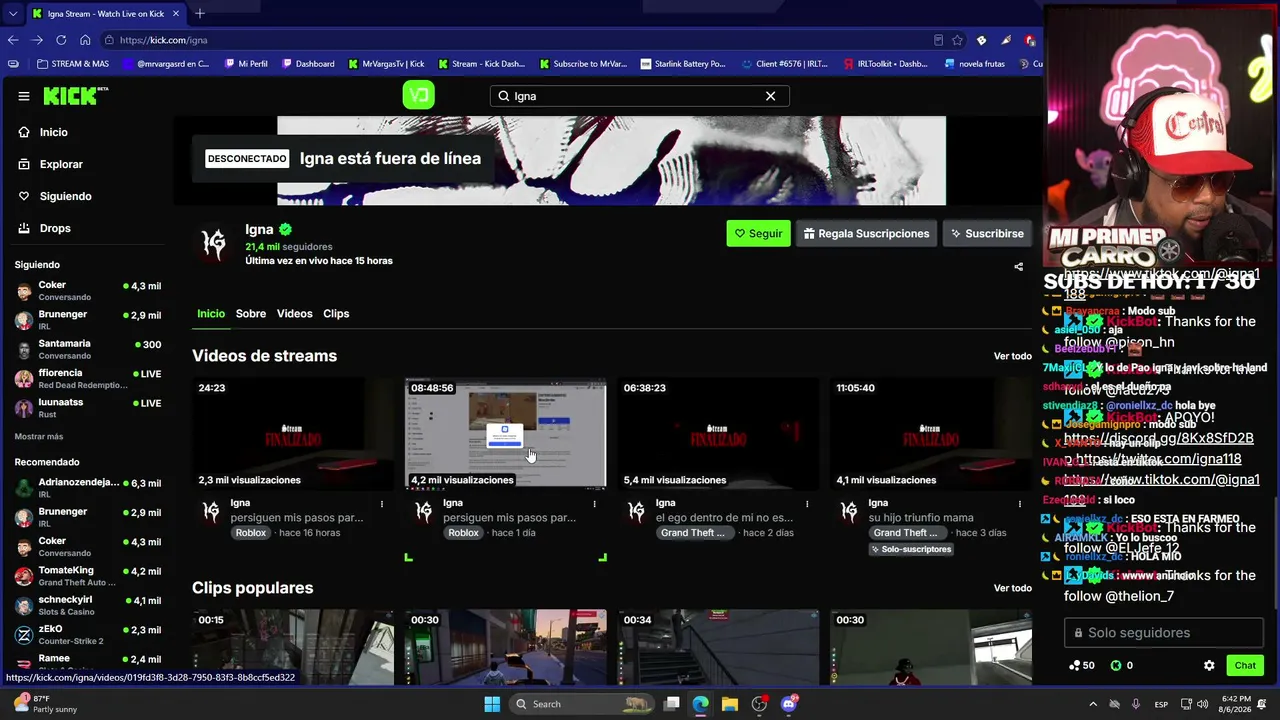Image resolution: width=1280 pixels, height=720 pixels.
Task: Open title 'el ego dentro de mi no es...'
Action: coord(725,518)
